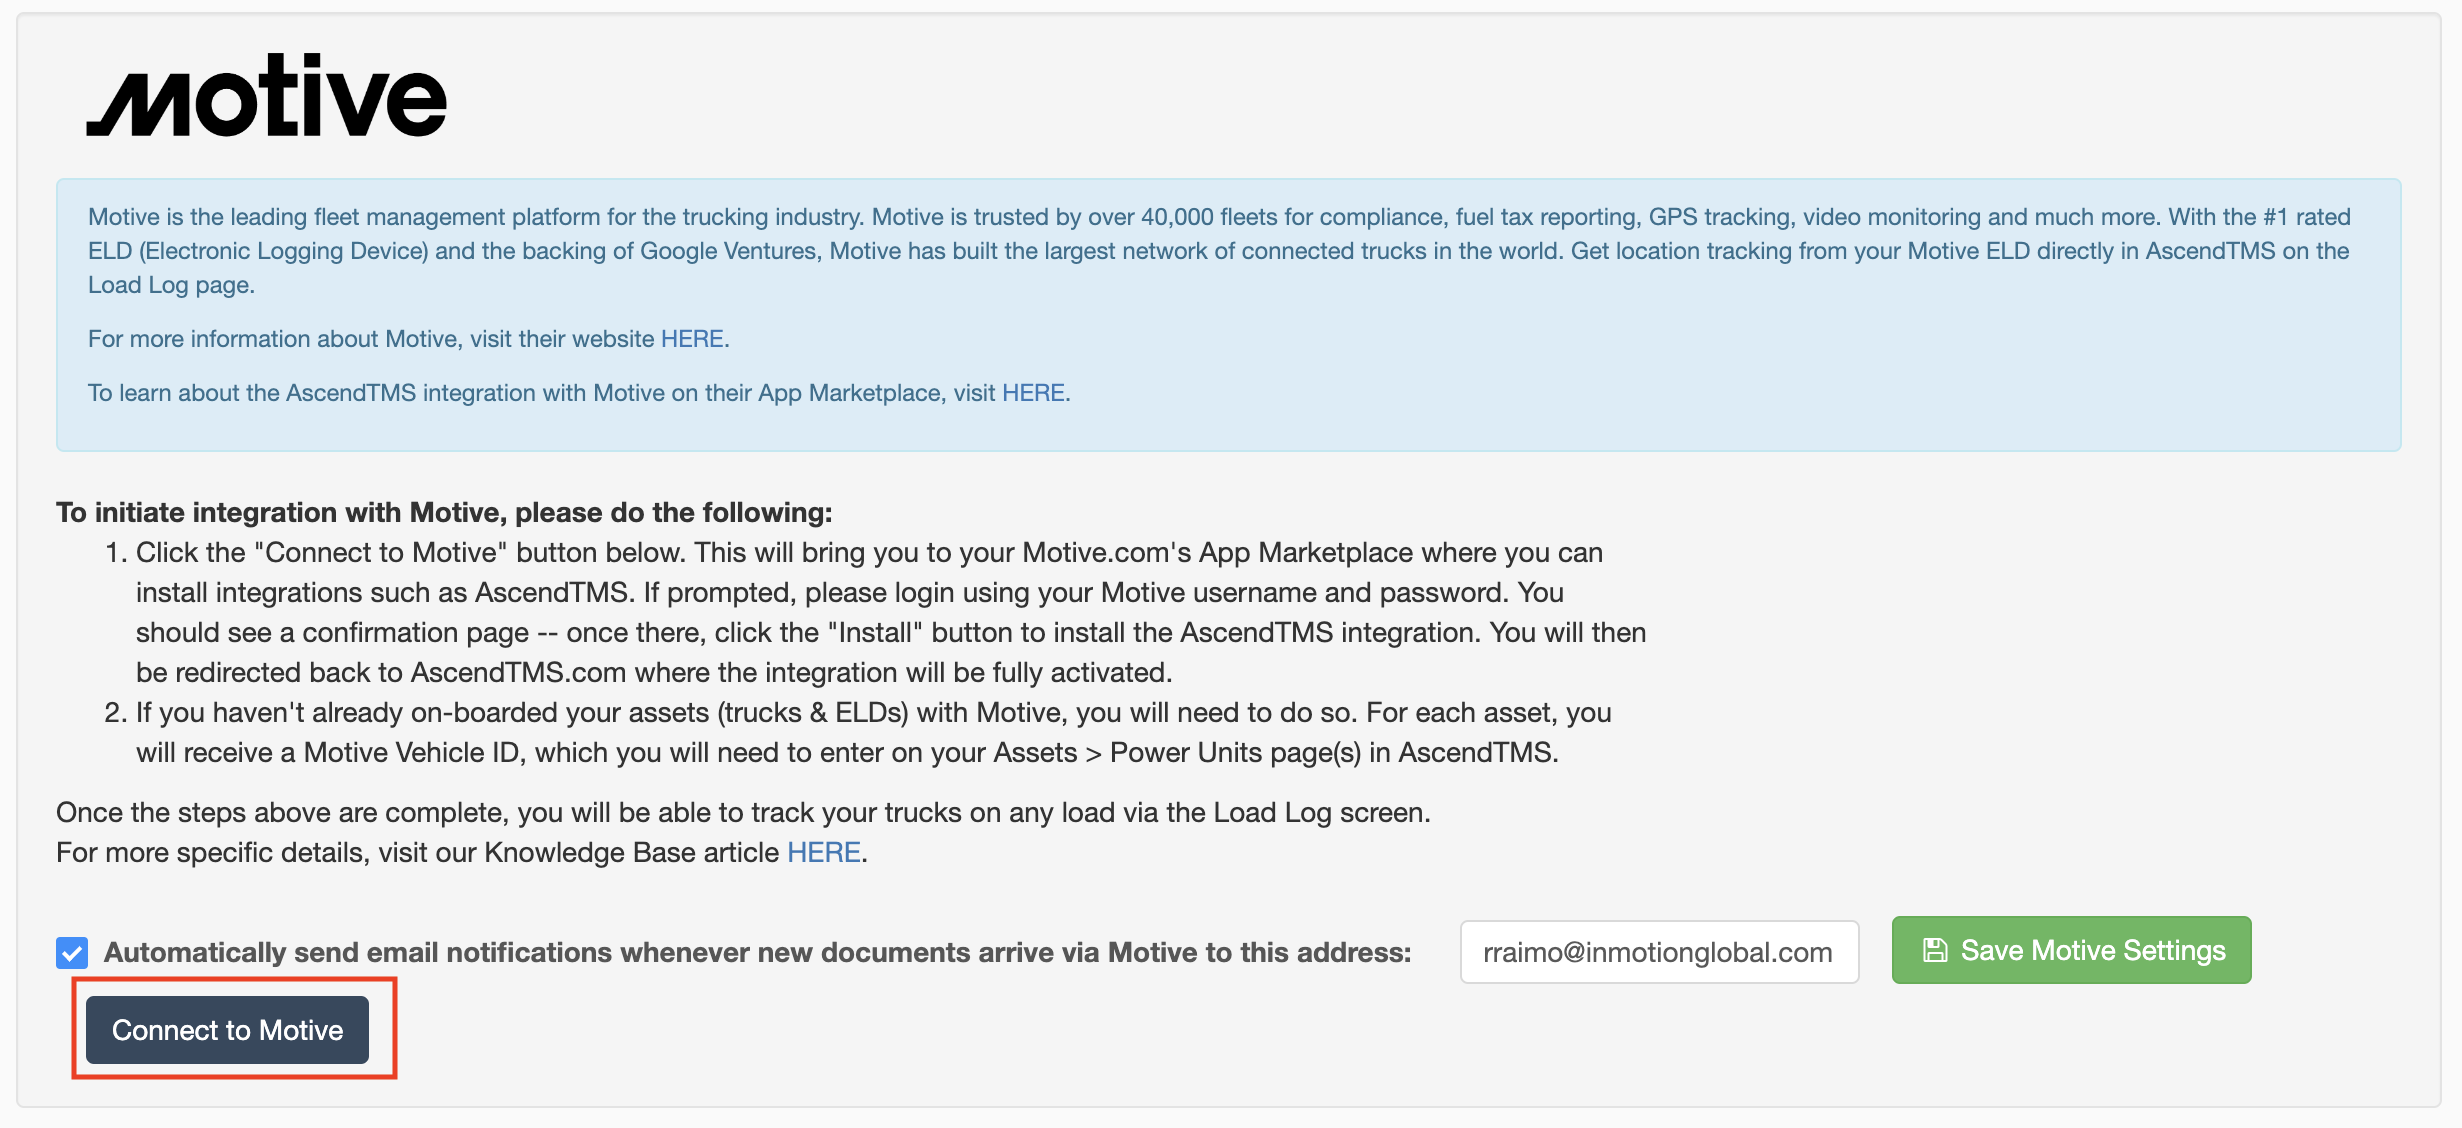Open App Marketplace HERE link
The width and height of the screenshot is (2462, 1128).
1033,393
